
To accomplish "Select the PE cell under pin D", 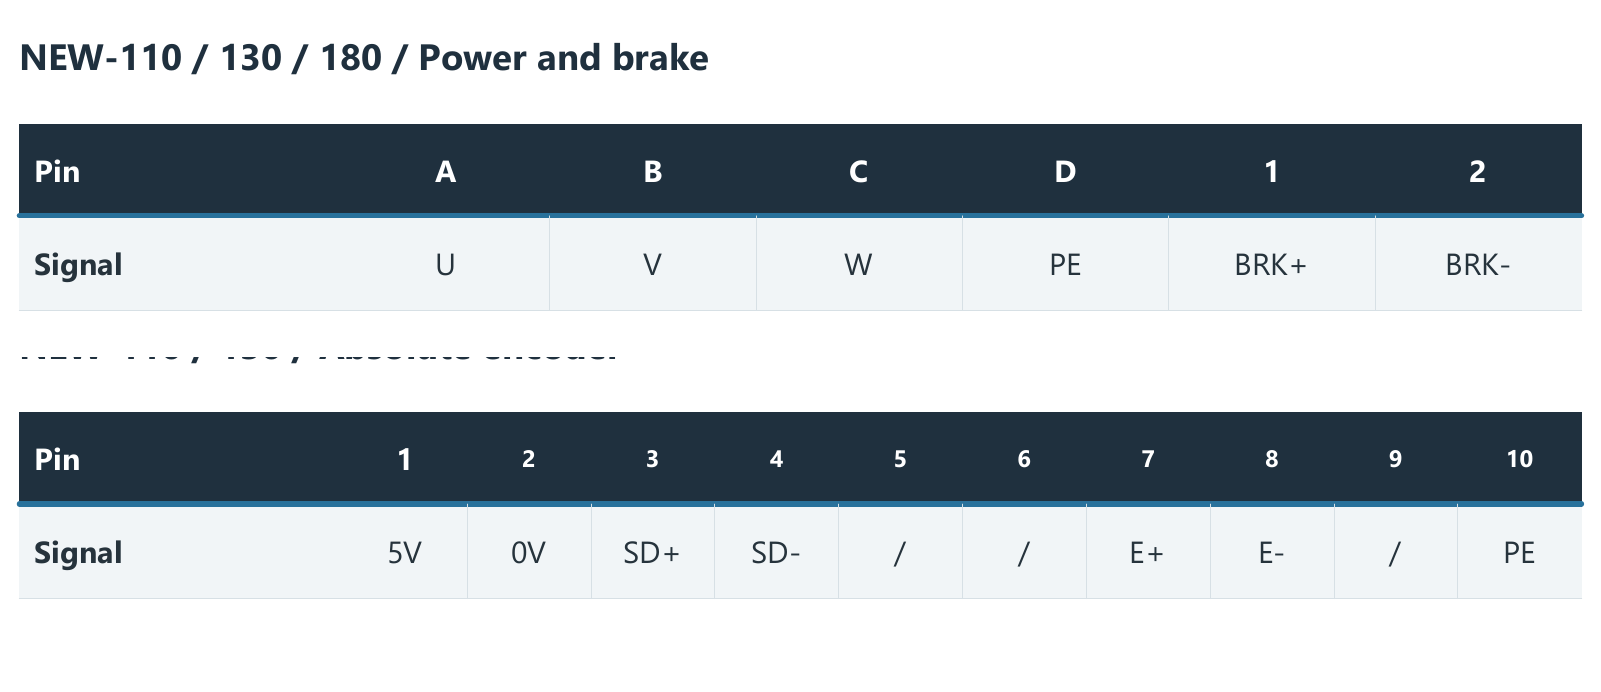I will [1065, 264].
